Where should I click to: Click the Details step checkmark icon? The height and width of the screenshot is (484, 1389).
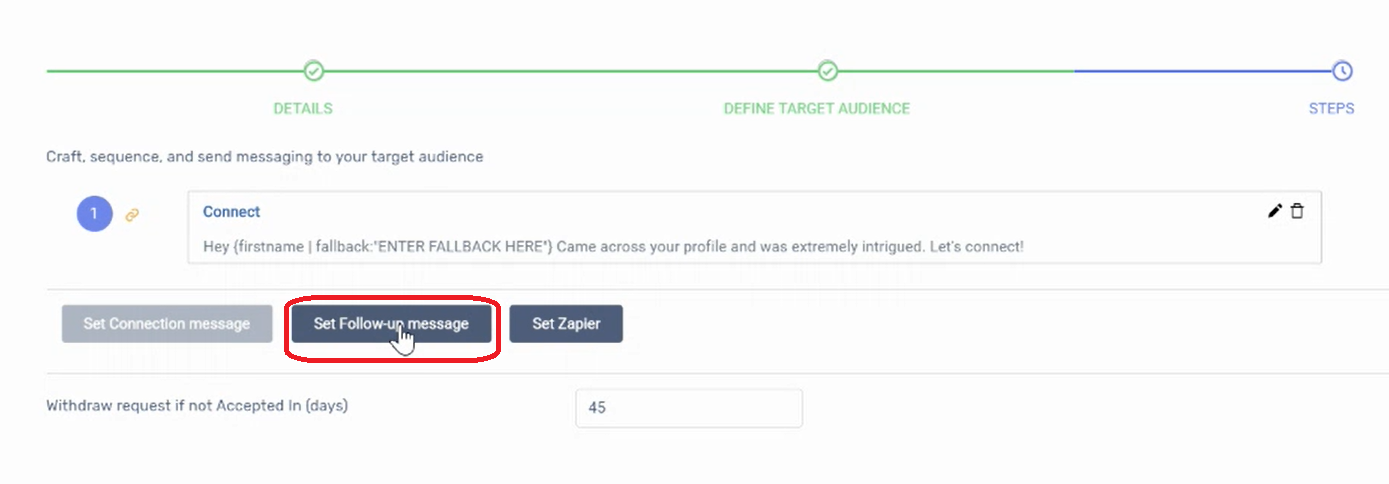[314, 71]
